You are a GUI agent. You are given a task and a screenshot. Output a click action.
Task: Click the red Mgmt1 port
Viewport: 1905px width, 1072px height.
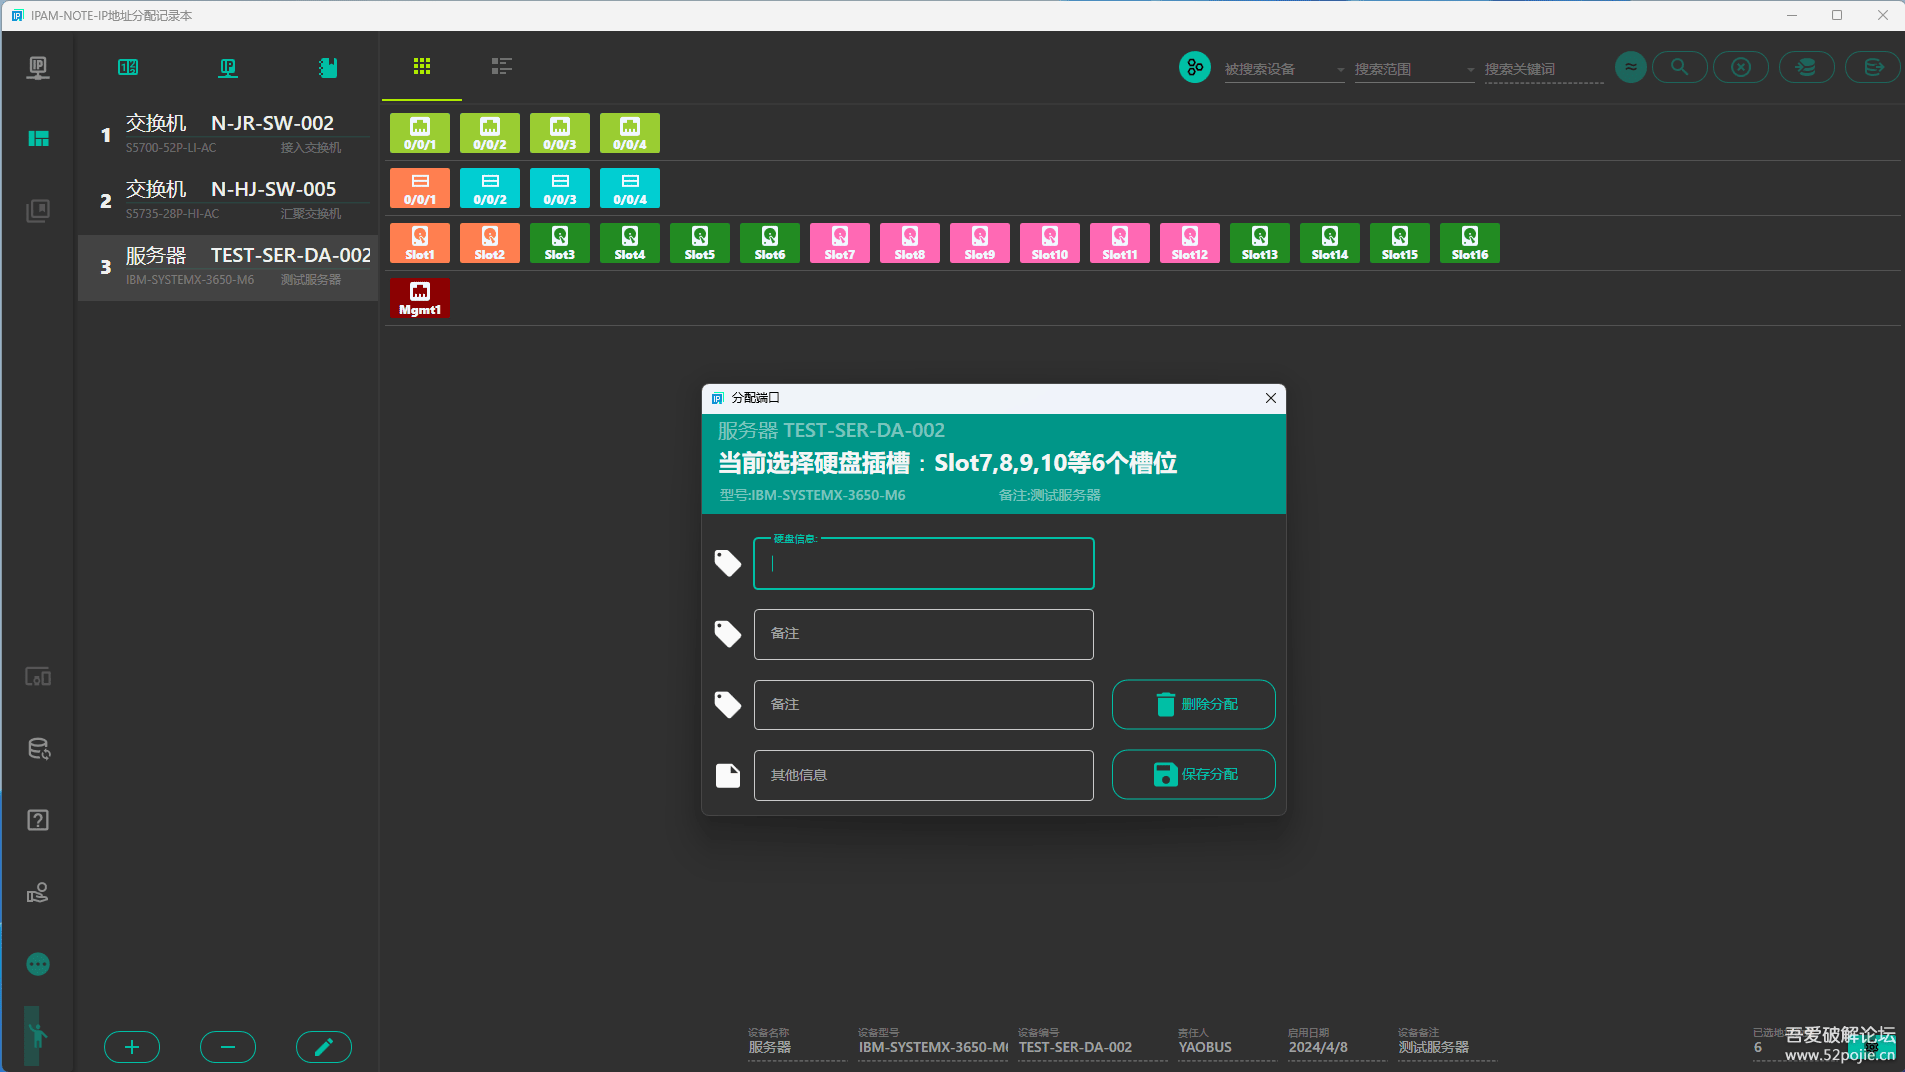[x=420, y=298]
